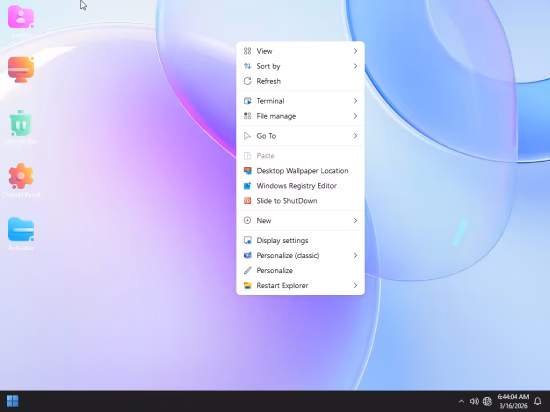
Task: Click the plus-circle icon beside New
Action: coord(248,221)
